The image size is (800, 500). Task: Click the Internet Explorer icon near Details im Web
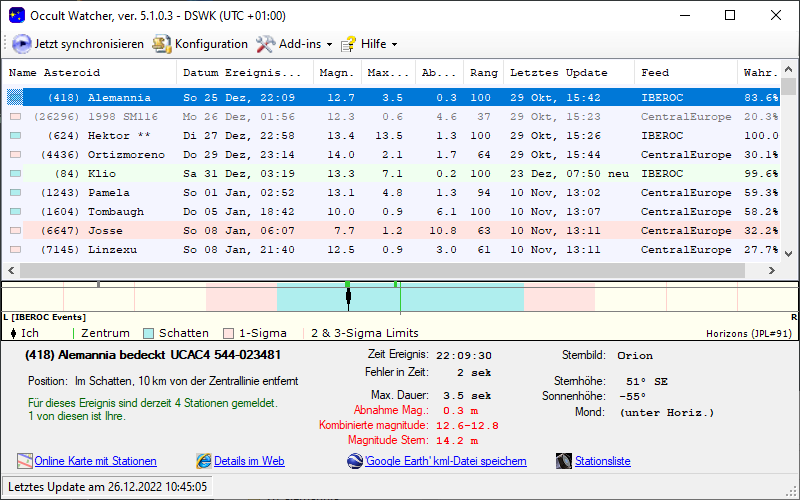[x=204, y=461]
